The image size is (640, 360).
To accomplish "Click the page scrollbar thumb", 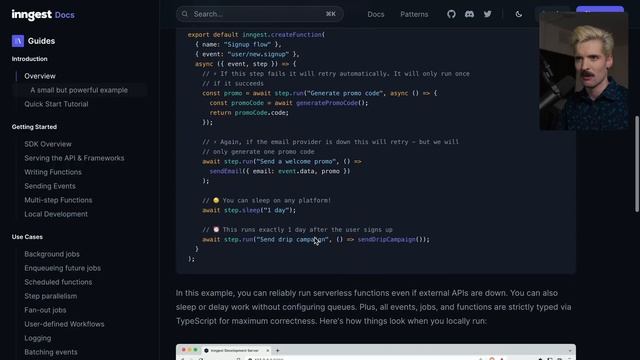I will [x=637, y=164].
